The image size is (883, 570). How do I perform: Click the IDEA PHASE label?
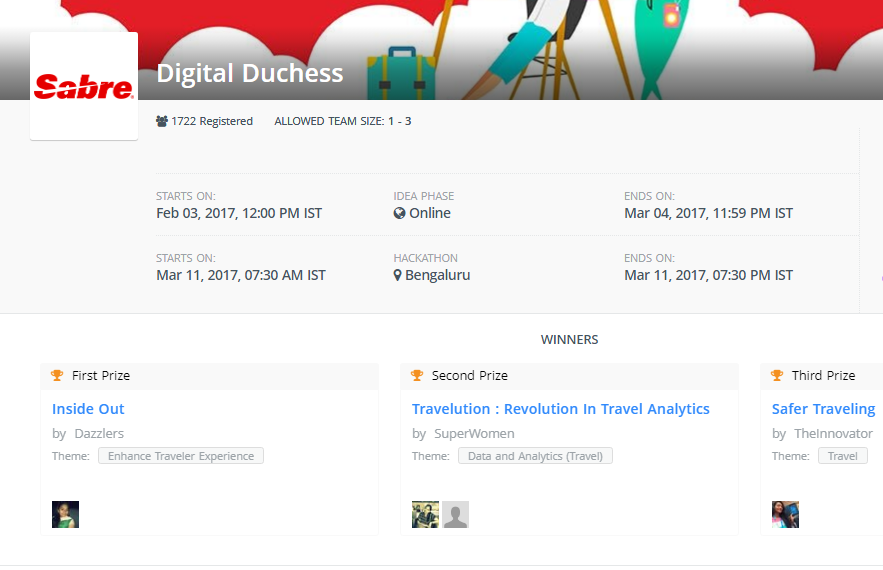coord(423,196)
